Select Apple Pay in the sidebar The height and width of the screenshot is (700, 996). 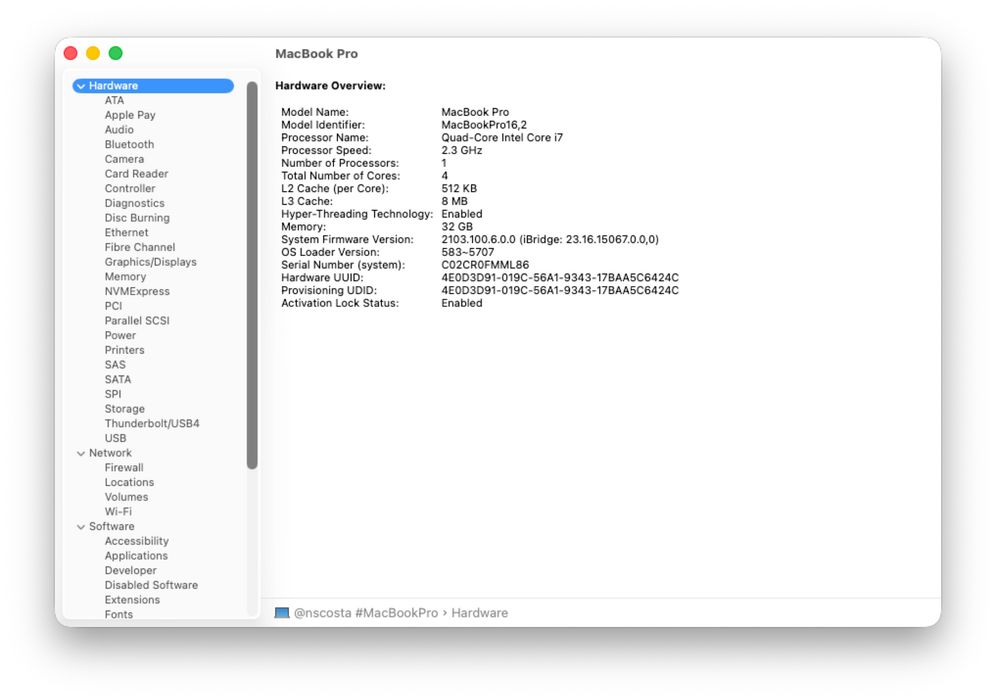(130, 115)
